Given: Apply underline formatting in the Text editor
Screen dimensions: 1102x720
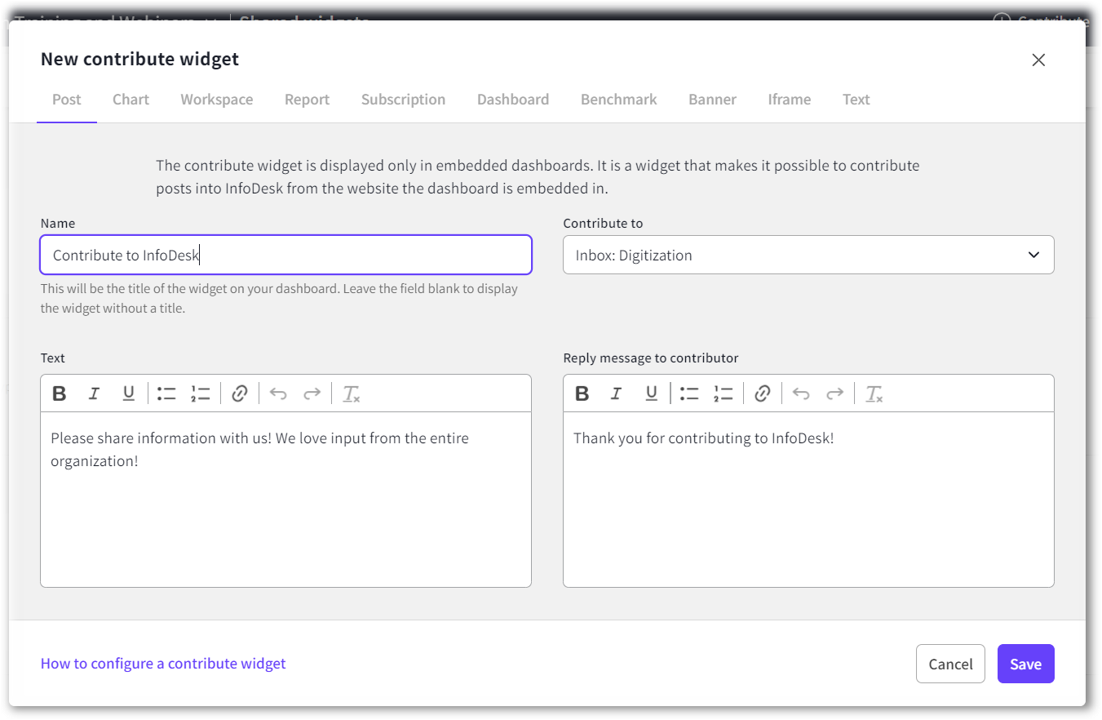Looking at the screenshot, I should pos(128,393).
